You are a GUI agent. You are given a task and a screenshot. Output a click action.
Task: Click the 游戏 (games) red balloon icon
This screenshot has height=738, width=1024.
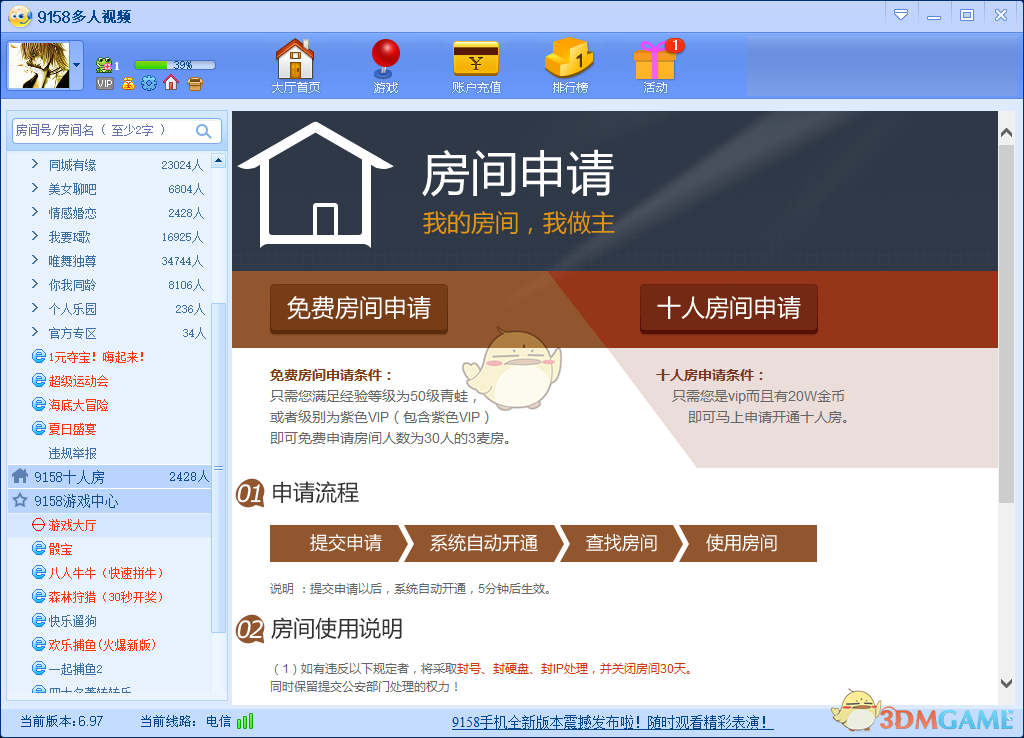(x=385, y=64)
